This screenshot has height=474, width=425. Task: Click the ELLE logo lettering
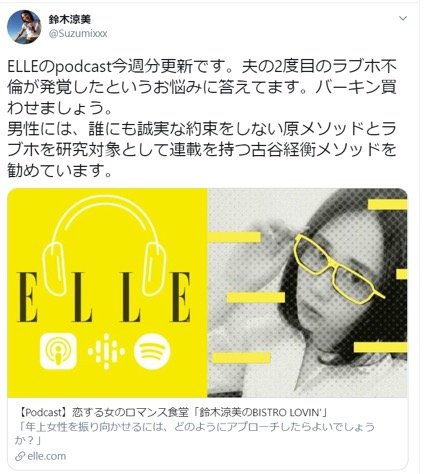104,297
